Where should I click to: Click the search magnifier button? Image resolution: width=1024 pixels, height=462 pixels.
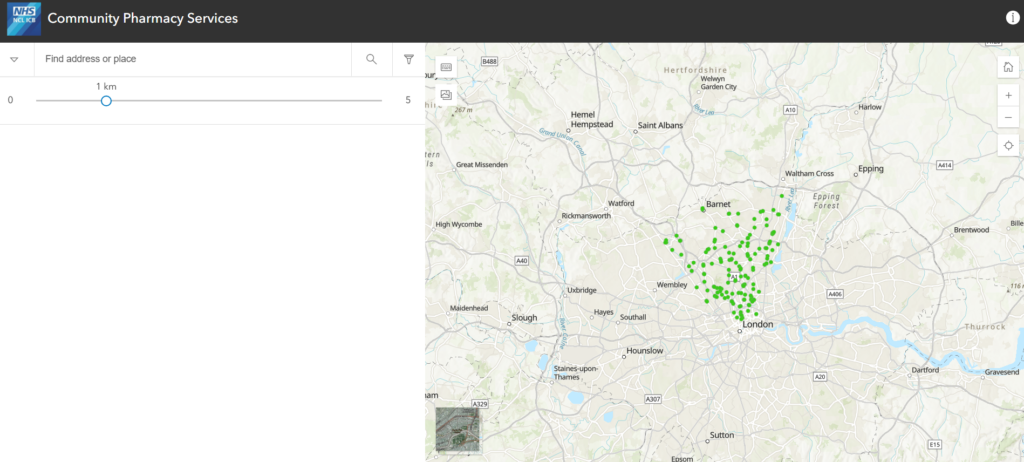[372, 59]
